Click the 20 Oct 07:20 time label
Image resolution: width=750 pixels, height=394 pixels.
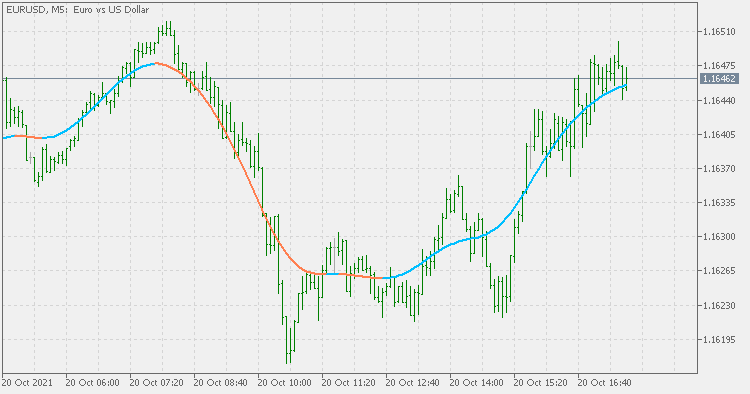coord(156,383)
